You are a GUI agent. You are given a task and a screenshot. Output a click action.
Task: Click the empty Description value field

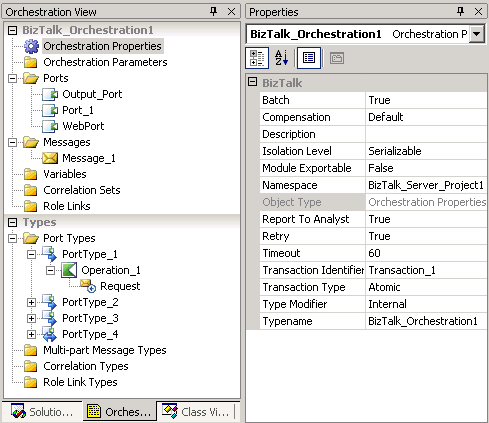coord(426,134)
